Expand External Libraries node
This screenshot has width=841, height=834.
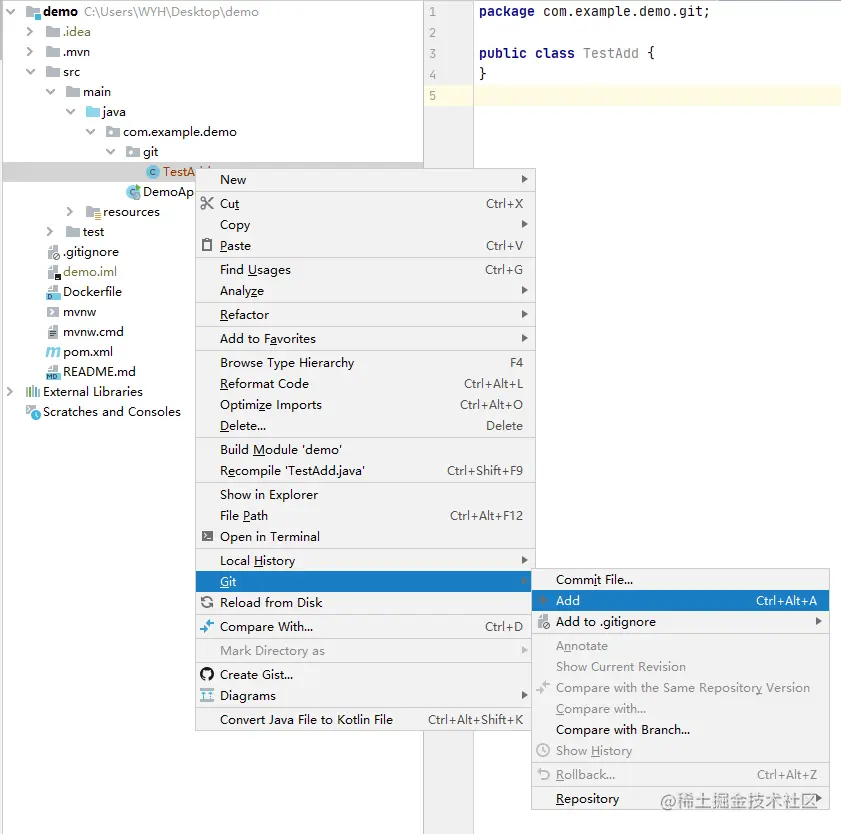pos(10,392)
